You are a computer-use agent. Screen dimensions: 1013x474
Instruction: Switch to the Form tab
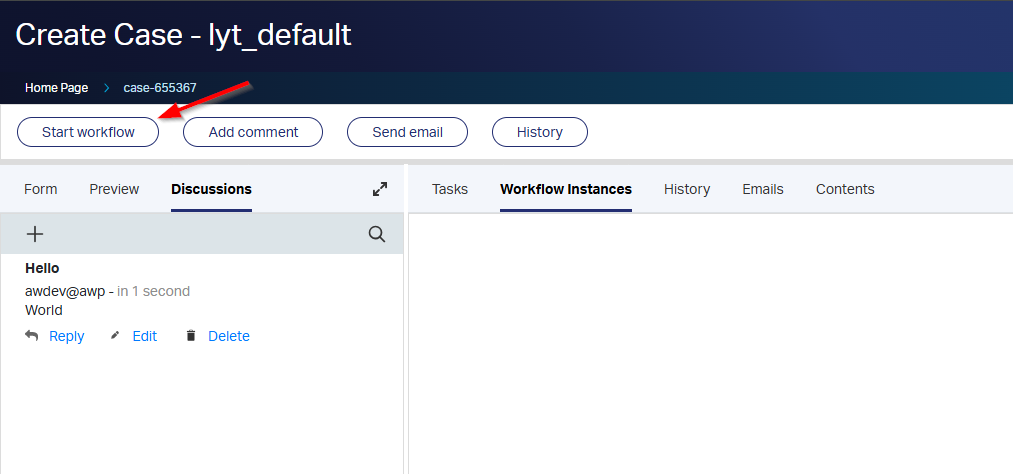click(x=41, y=189)
